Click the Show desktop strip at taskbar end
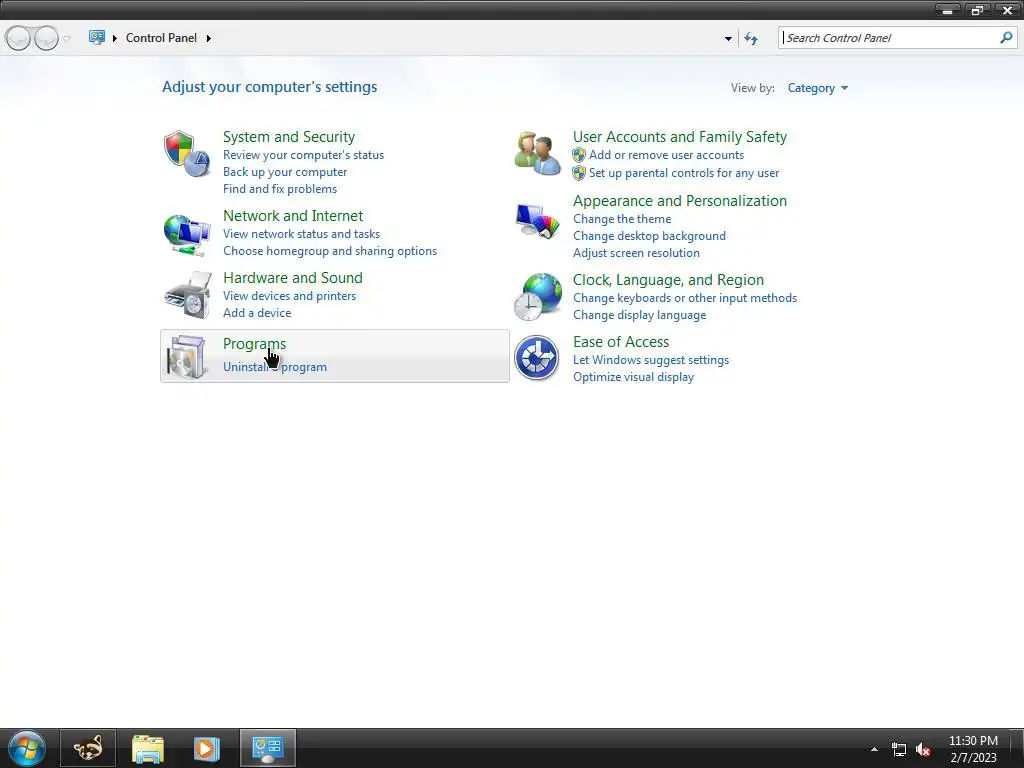 (1017, 748)
